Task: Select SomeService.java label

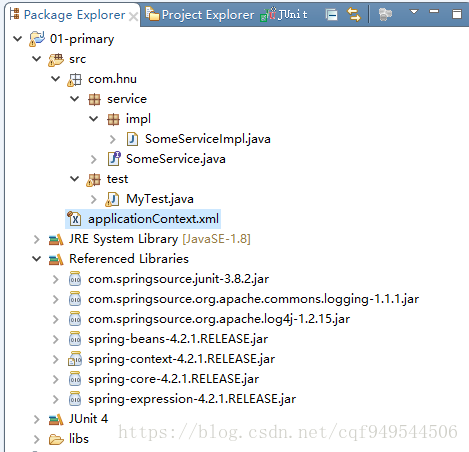Action: [x=176, y=159]
